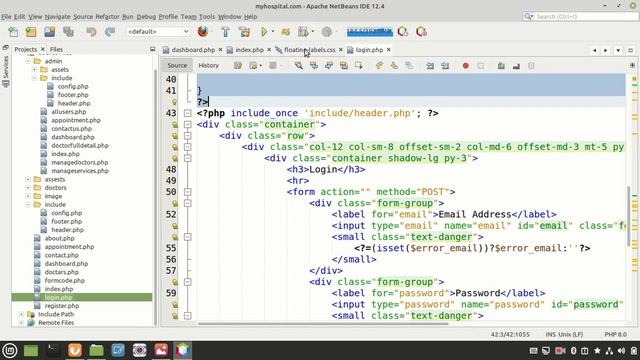Click Shift Line Left icon
Viewport: 640px width, 360px height.
(x=430, y=65)
